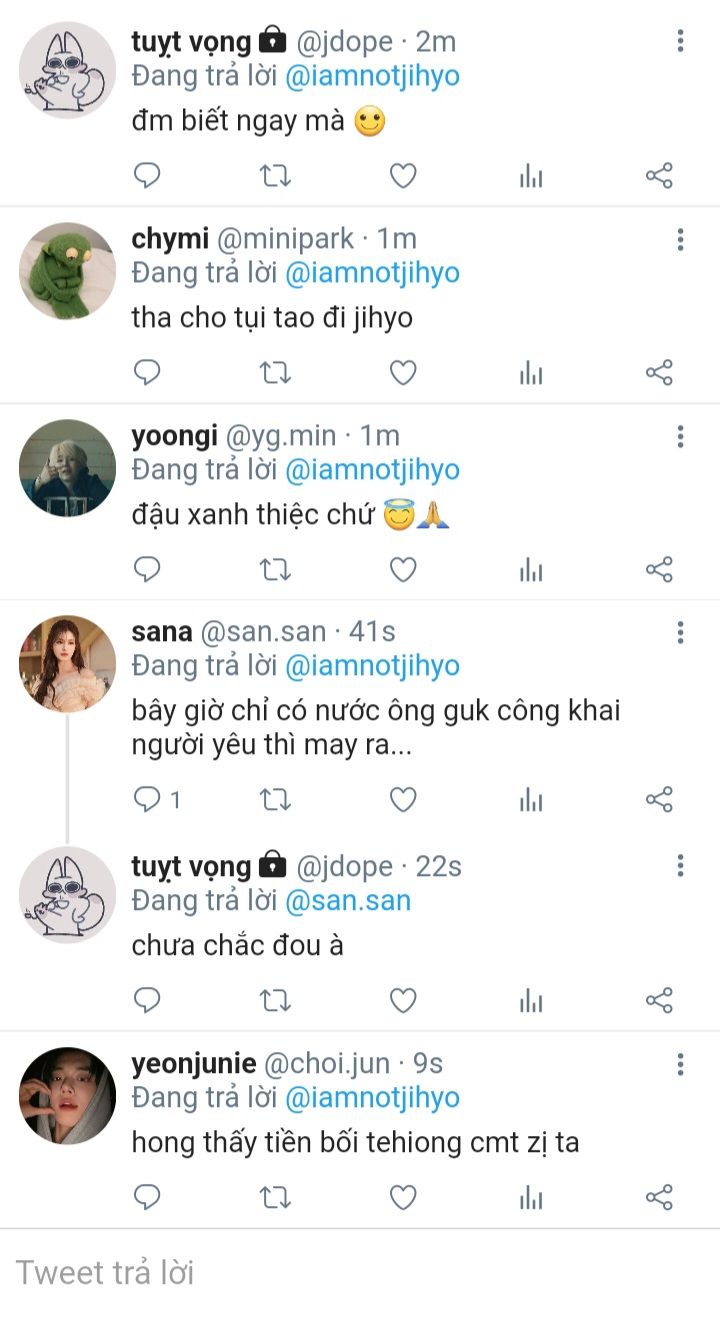View analytics on first tuyệt vọng tweet
This screenshot has width=720, height=1317.
[531, 177]
